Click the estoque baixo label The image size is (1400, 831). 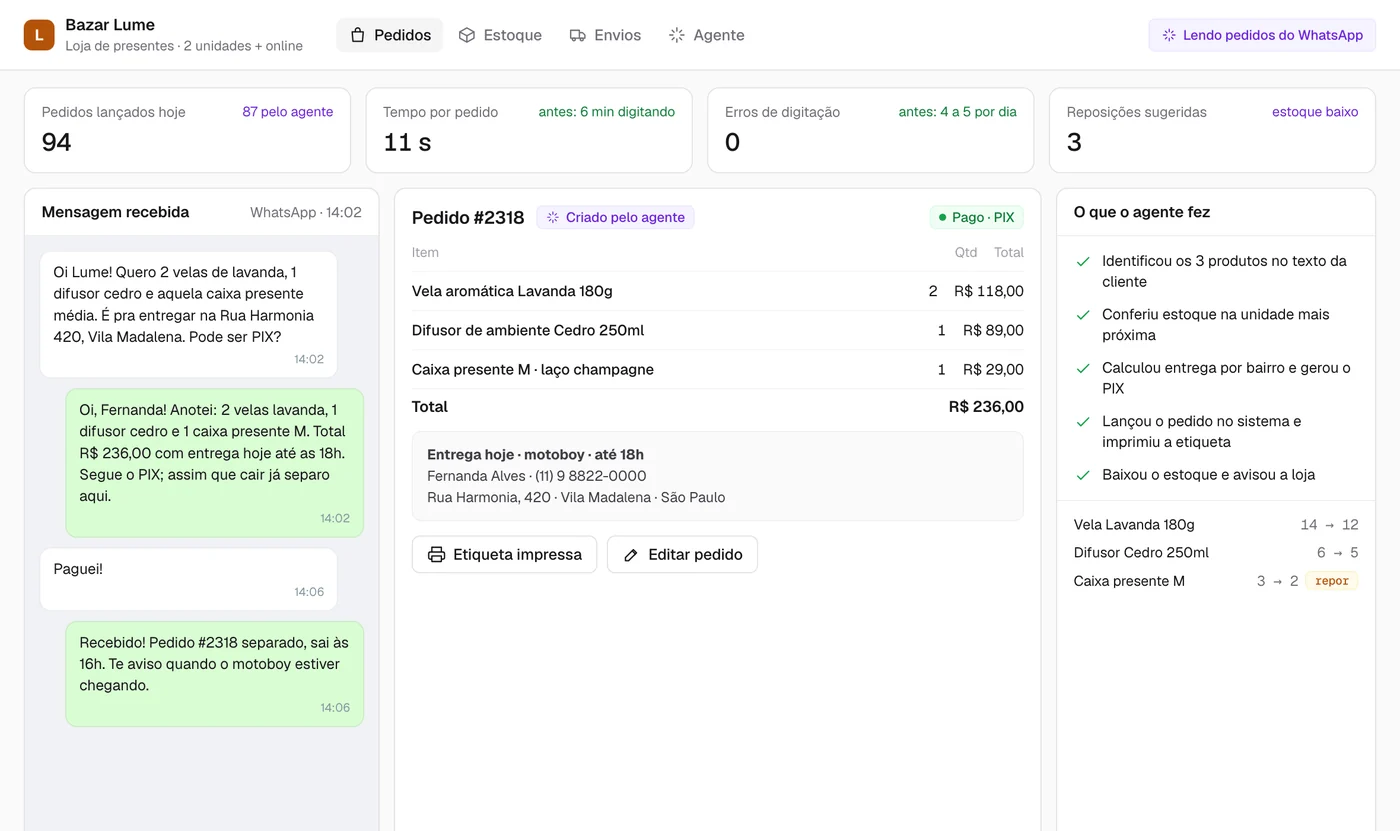1315,112
